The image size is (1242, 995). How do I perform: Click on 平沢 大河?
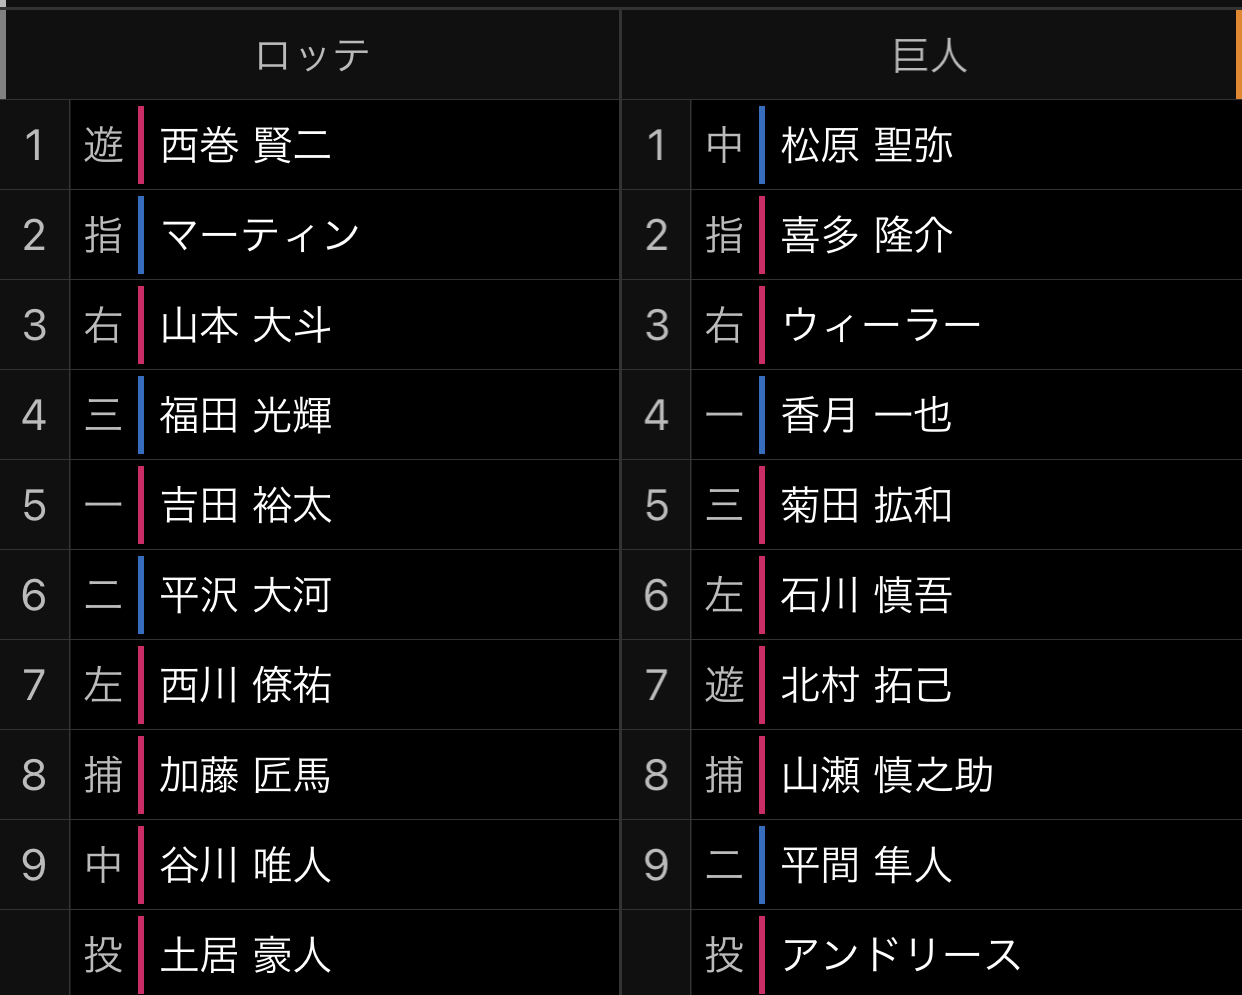coord(245,595)
